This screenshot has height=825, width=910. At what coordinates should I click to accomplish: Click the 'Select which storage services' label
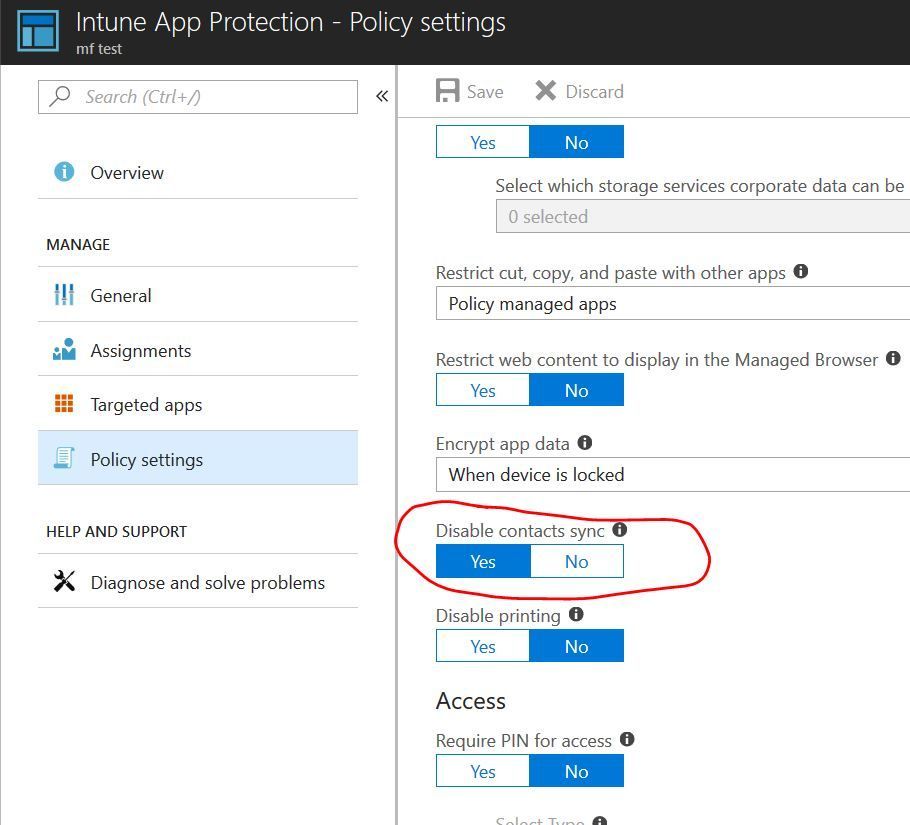[x=699, y=186]
